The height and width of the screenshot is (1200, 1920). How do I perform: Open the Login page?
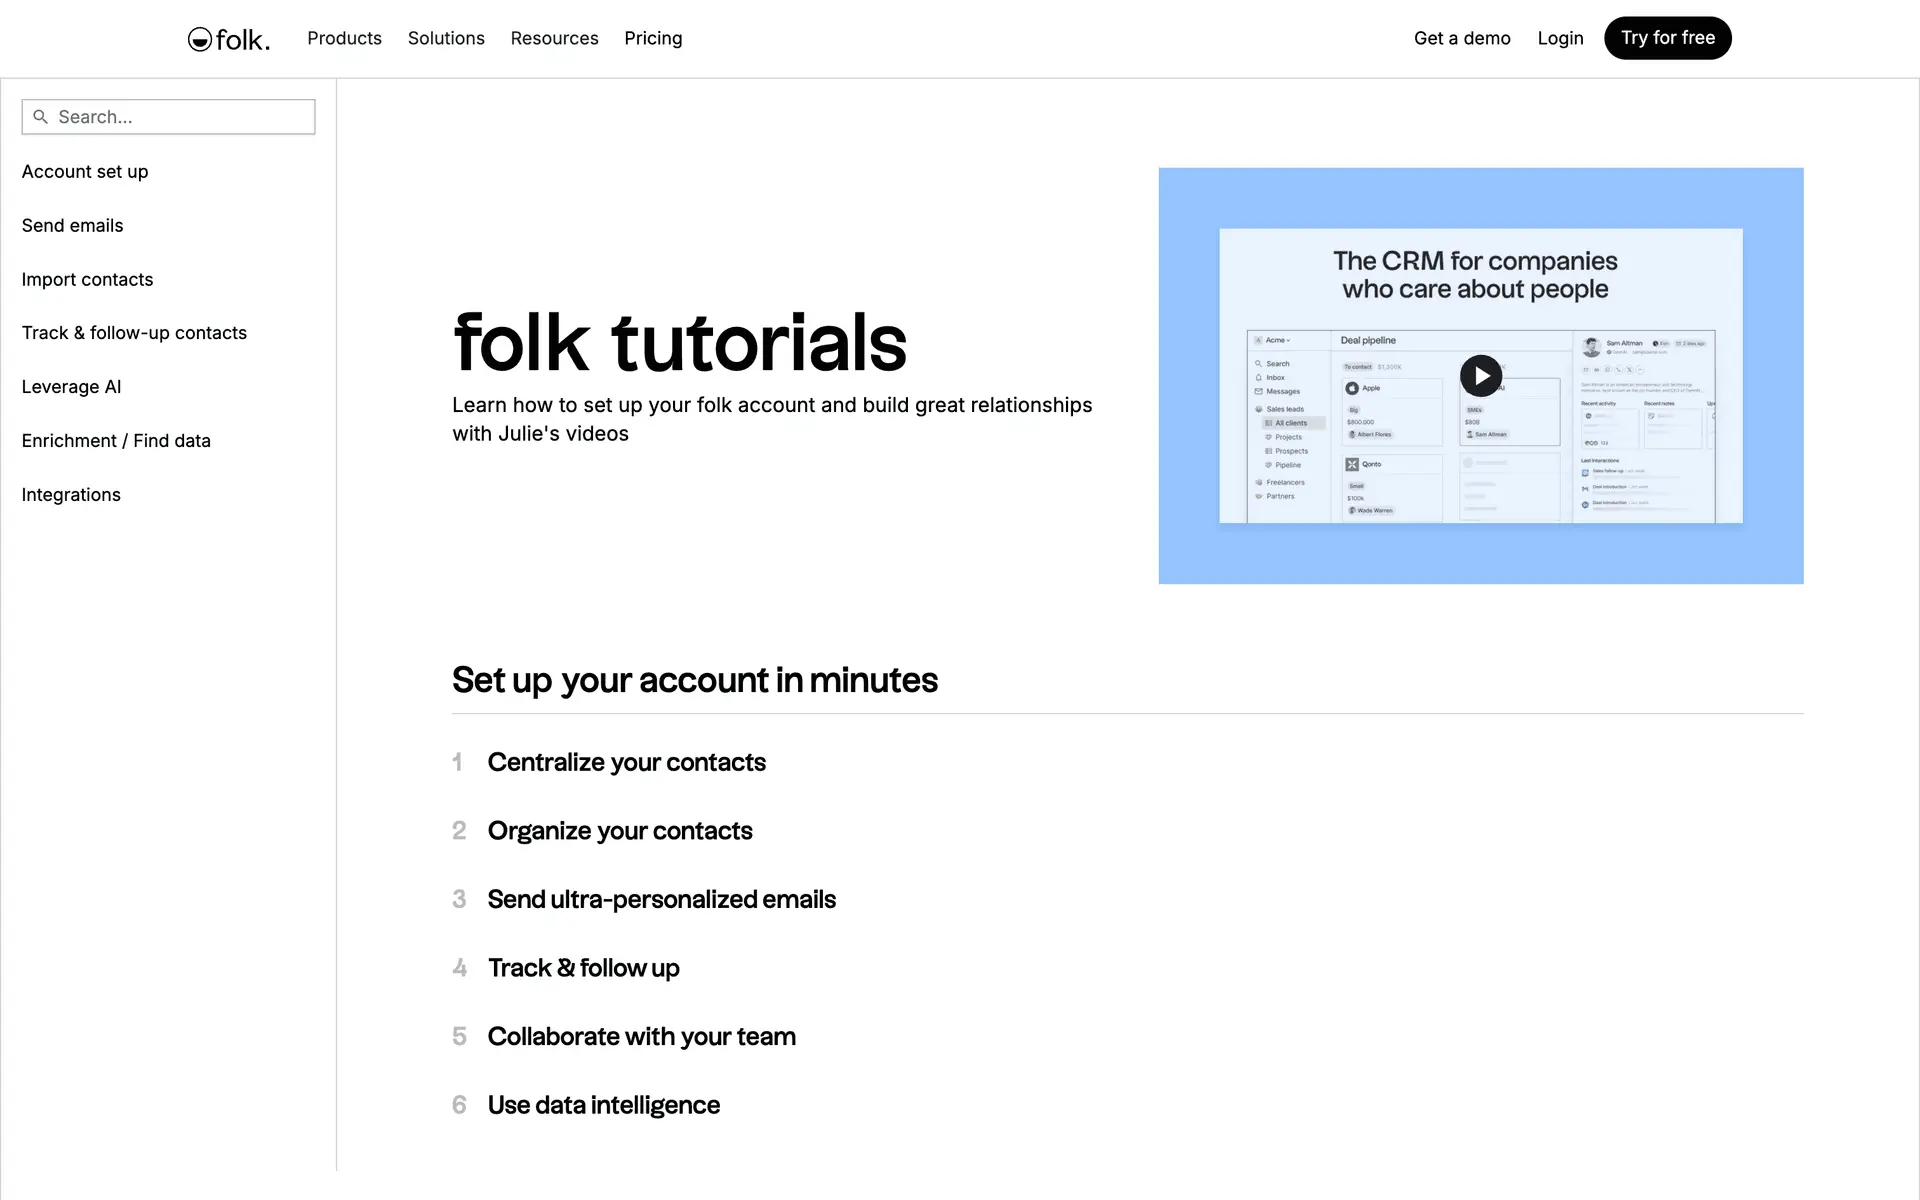click(1560, 38)
